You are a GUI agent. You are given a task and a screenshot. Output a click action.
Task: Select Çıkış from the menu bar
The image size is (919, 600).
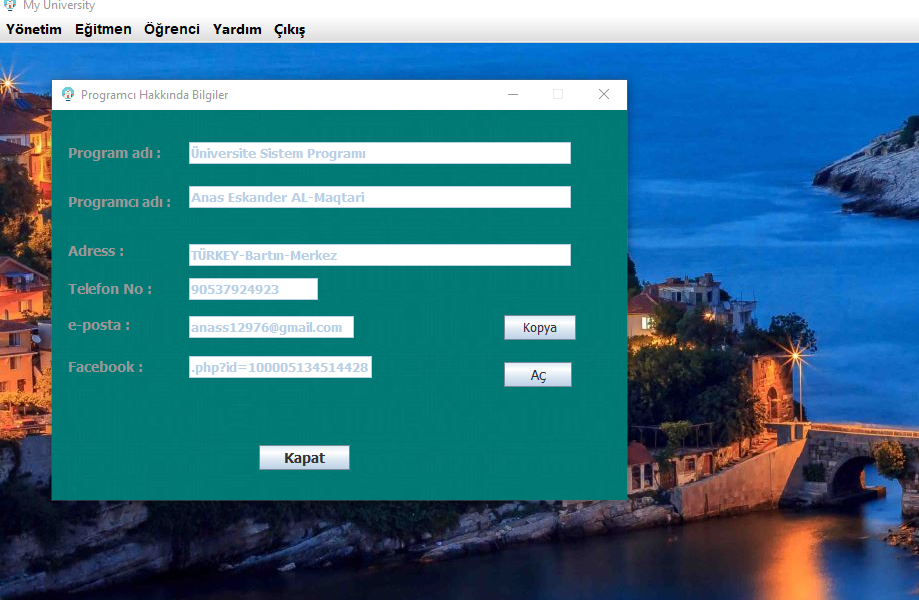[x=289, y=30]
